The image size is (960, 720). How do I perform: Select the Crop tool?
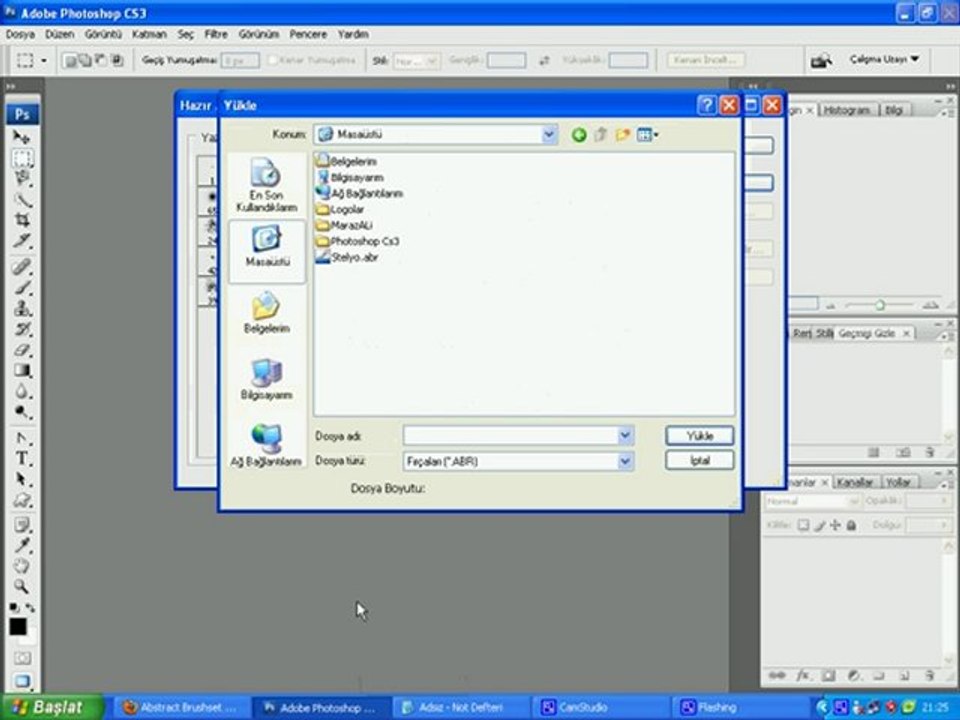click(22, 220)
